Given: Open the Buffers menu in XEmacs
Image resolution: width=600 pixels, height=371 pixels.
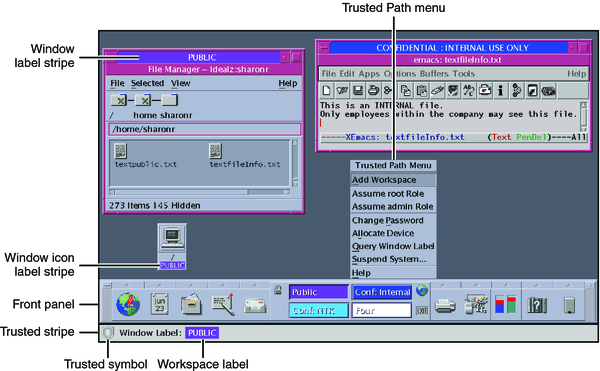Looking at the screenshot, I should click(434, 74).
